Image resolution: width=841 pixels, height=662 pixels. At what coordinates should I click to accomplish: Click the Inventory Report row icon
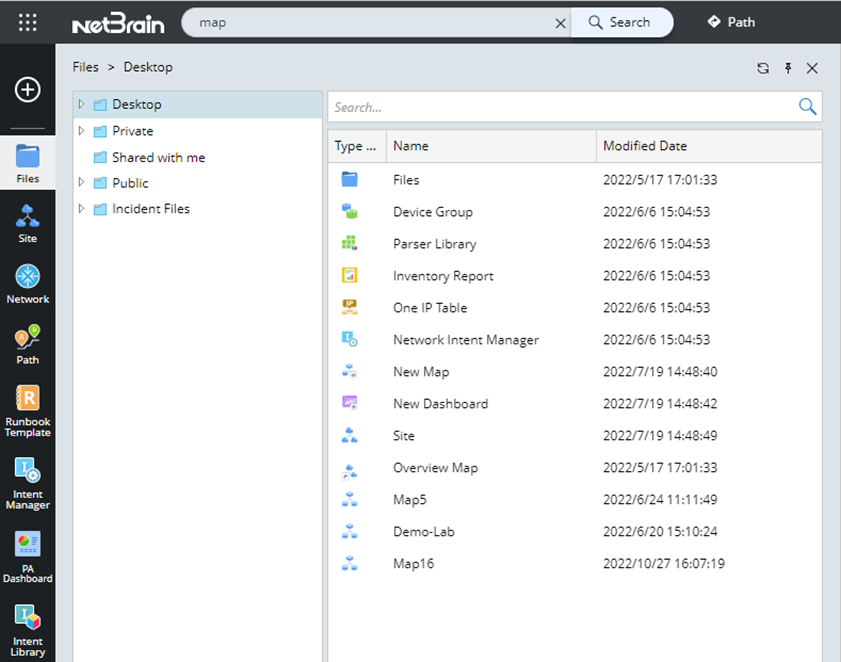[350, 275]
